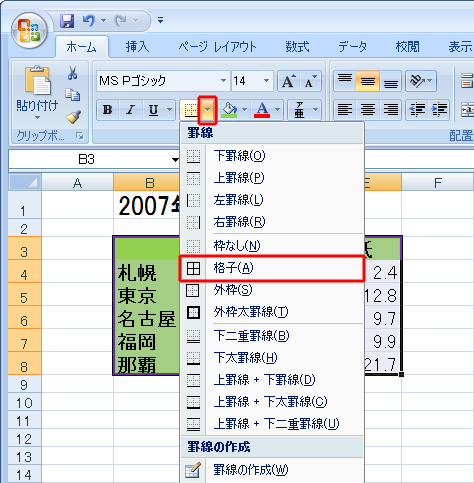This screenshot has height=483, width=474.
Task: Click the Increase Font Size icon
Action: click(288, 81)
